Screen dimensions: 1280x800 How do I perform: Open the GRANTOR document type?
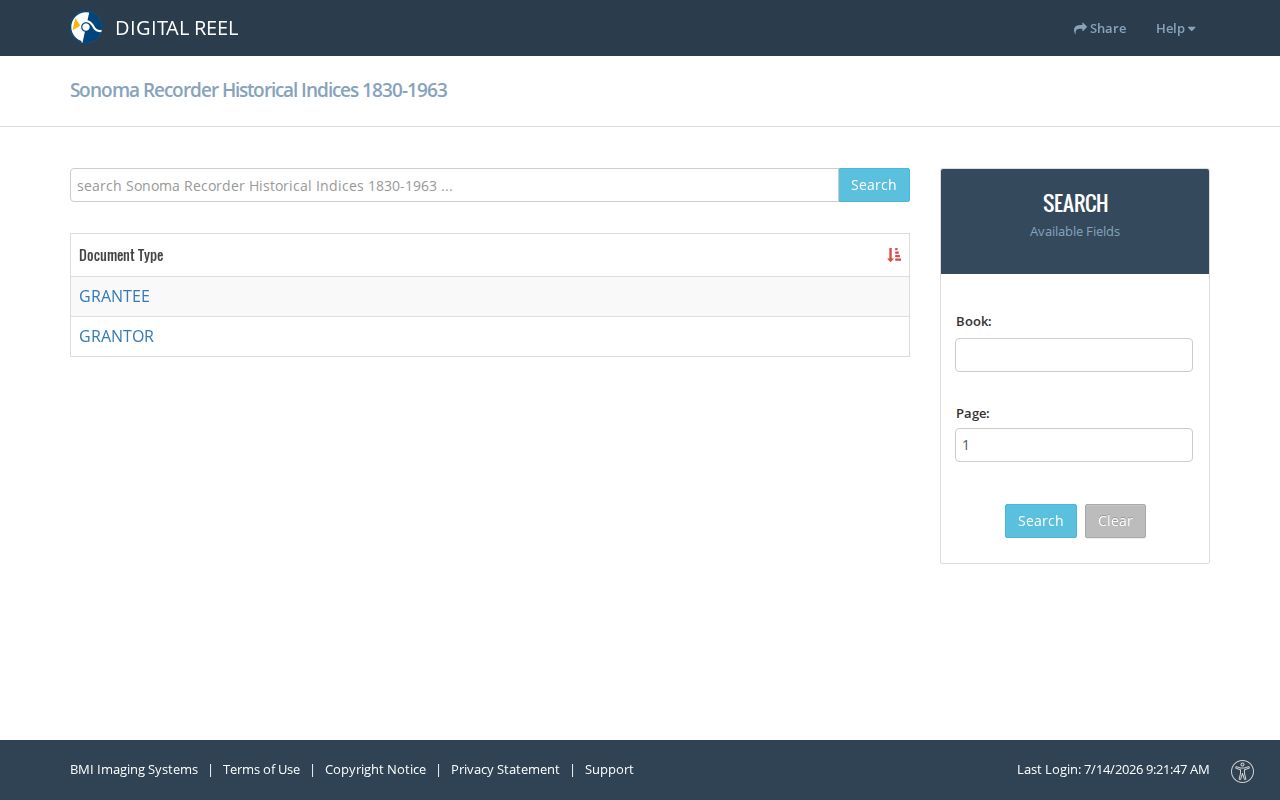[116, 336]
